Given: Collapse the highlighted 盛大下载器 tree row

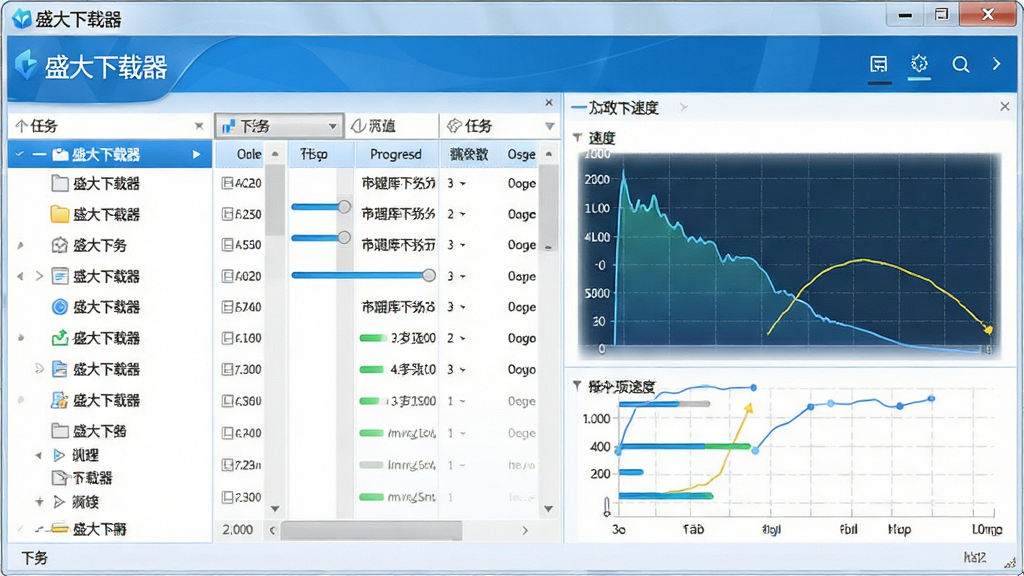Looking at the screenshot, I should click(x=20, y=154).
